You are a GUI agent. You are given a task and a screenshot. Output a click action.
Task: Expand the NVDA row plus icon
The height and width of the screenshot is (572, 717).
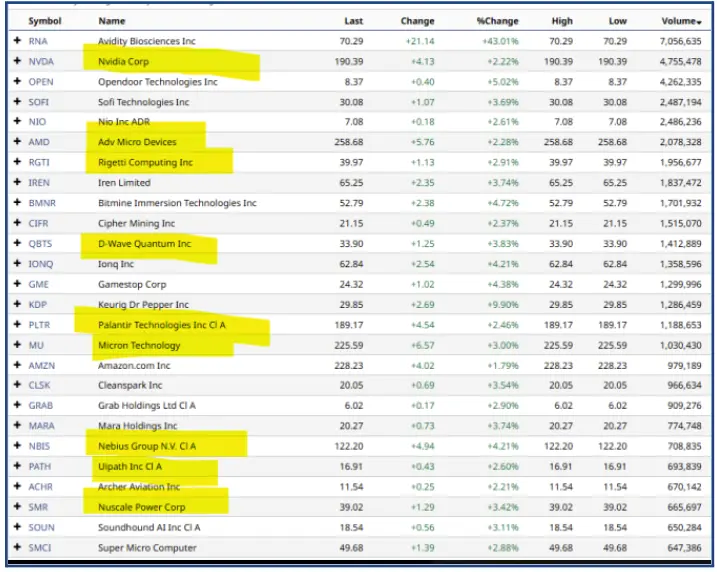17,62
